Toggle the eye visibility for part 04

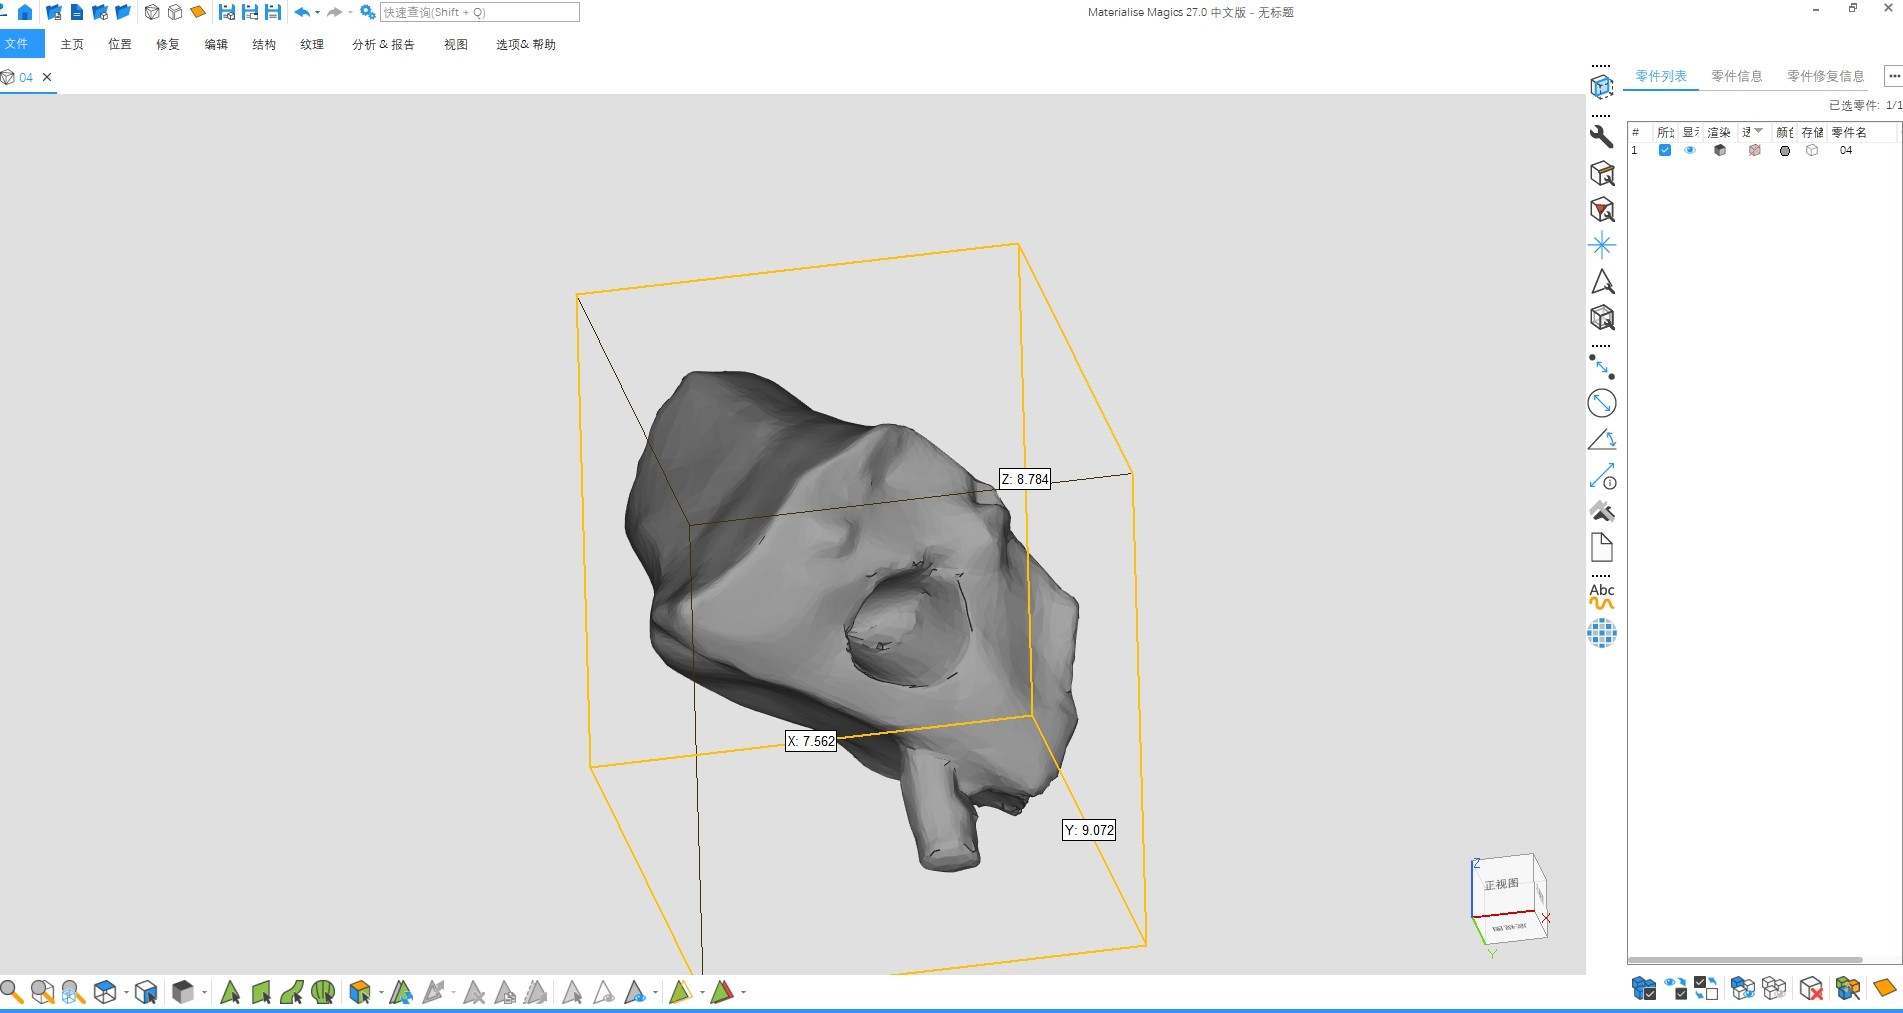[x=1690, y=150]
